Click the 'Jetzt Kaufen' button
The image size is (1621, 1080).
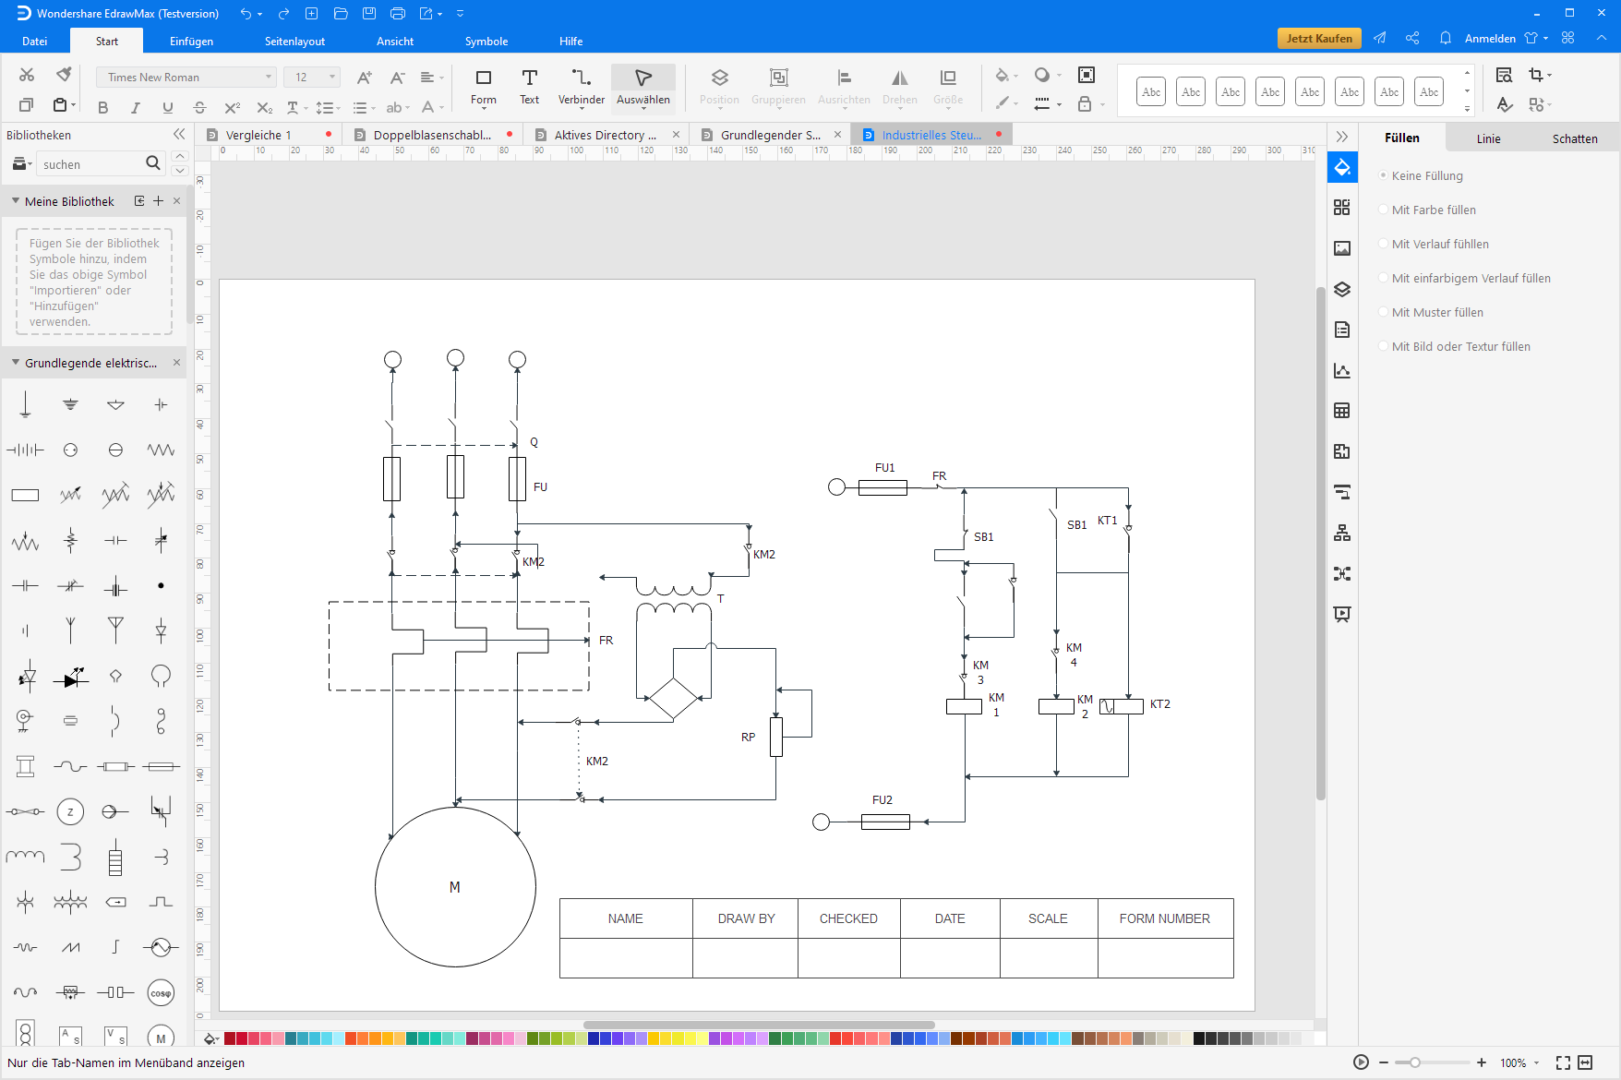click(x=1319, y=38)
